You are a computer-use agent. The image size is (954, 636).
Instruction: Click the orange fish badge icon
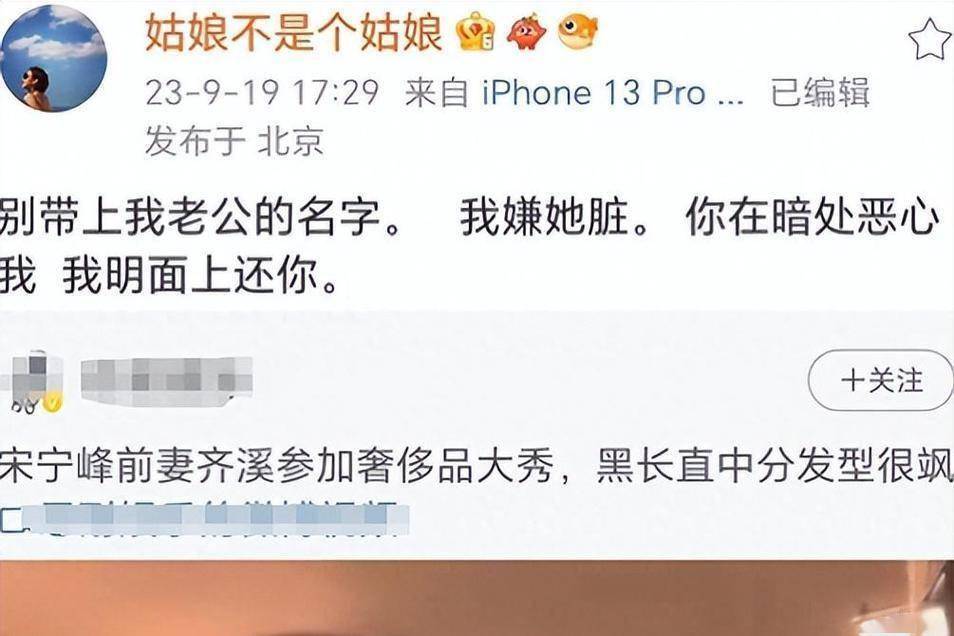point(578,32)
